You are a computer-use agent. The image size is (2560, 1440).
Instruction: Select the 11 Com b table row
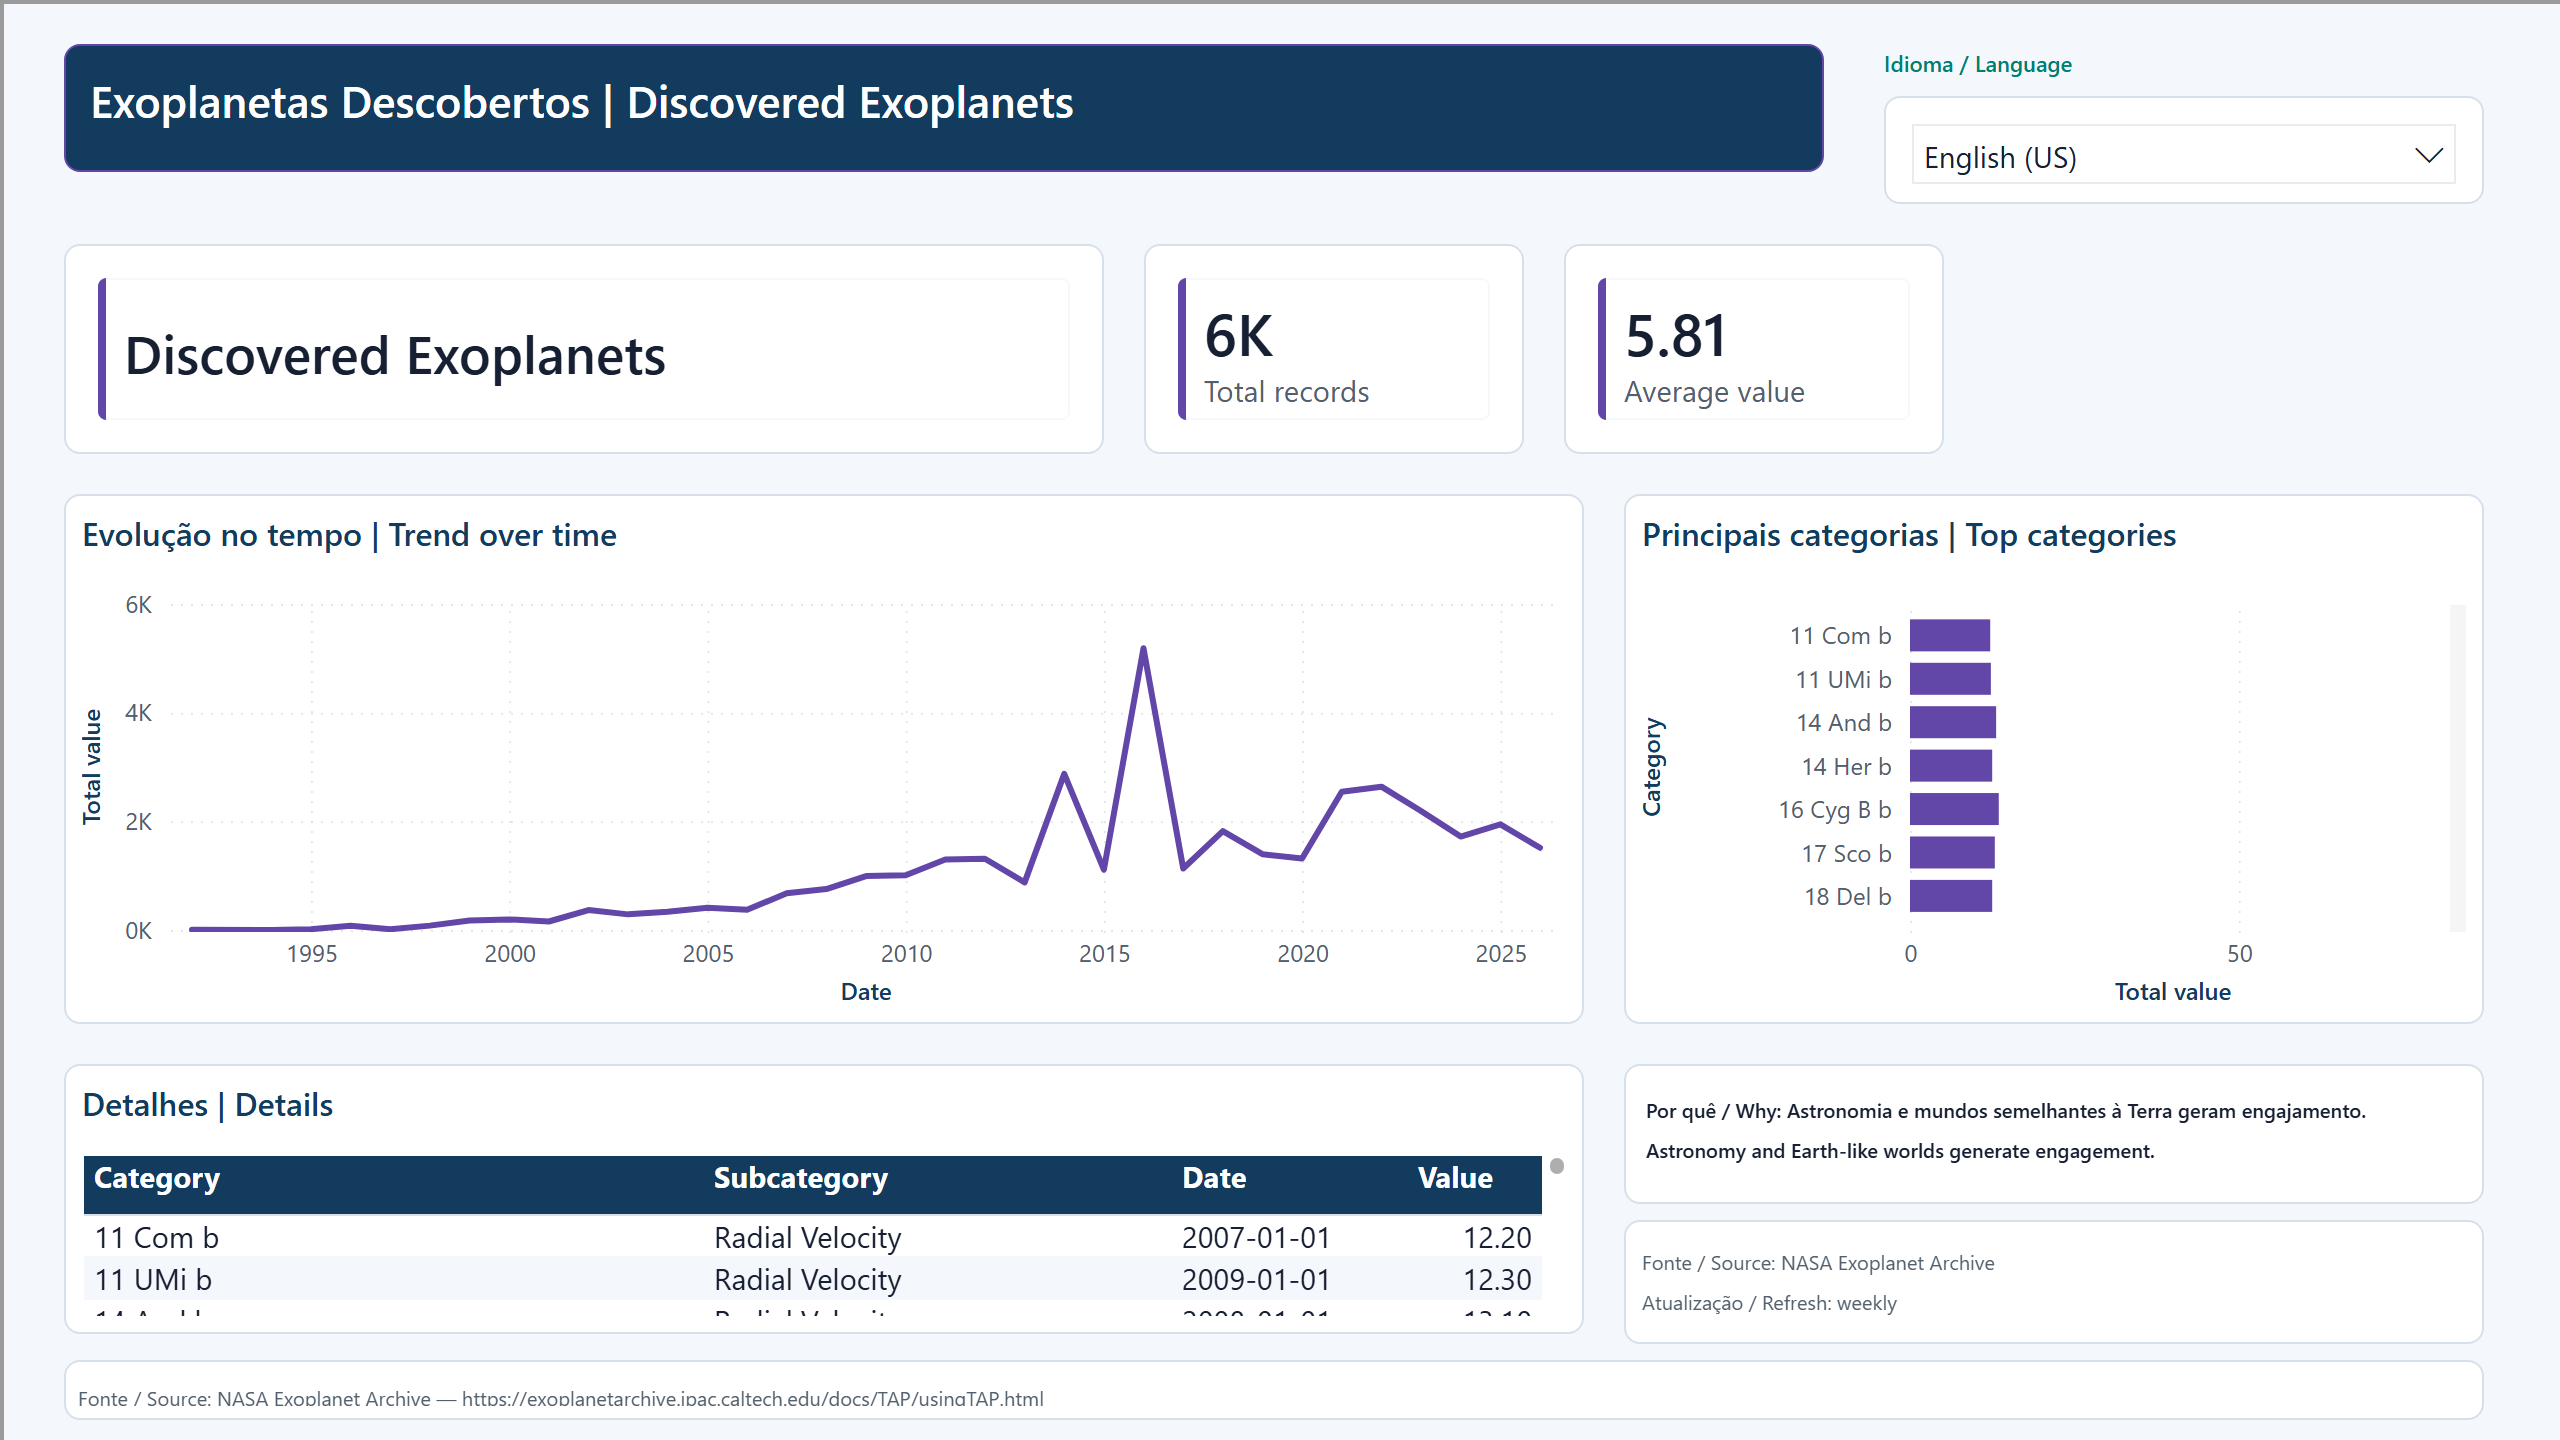[x=813, y=1237]
